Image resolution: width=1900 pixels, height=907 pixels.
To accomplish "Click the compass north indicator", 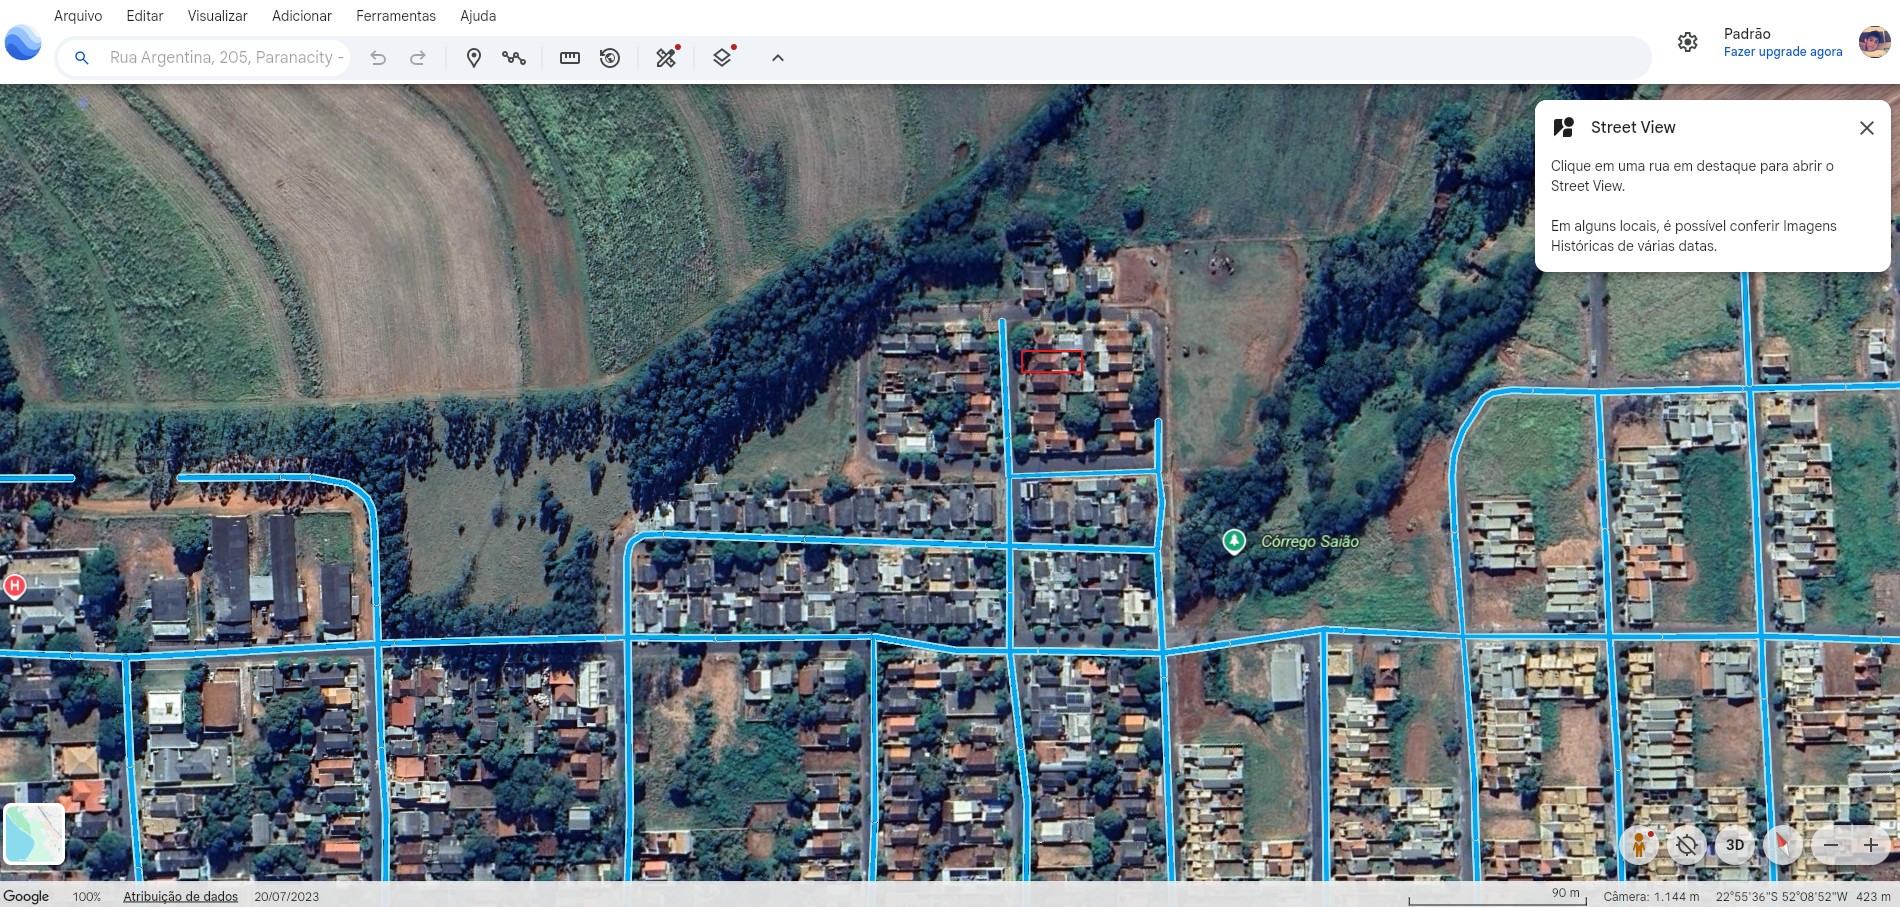I will tap(1782, 845).
